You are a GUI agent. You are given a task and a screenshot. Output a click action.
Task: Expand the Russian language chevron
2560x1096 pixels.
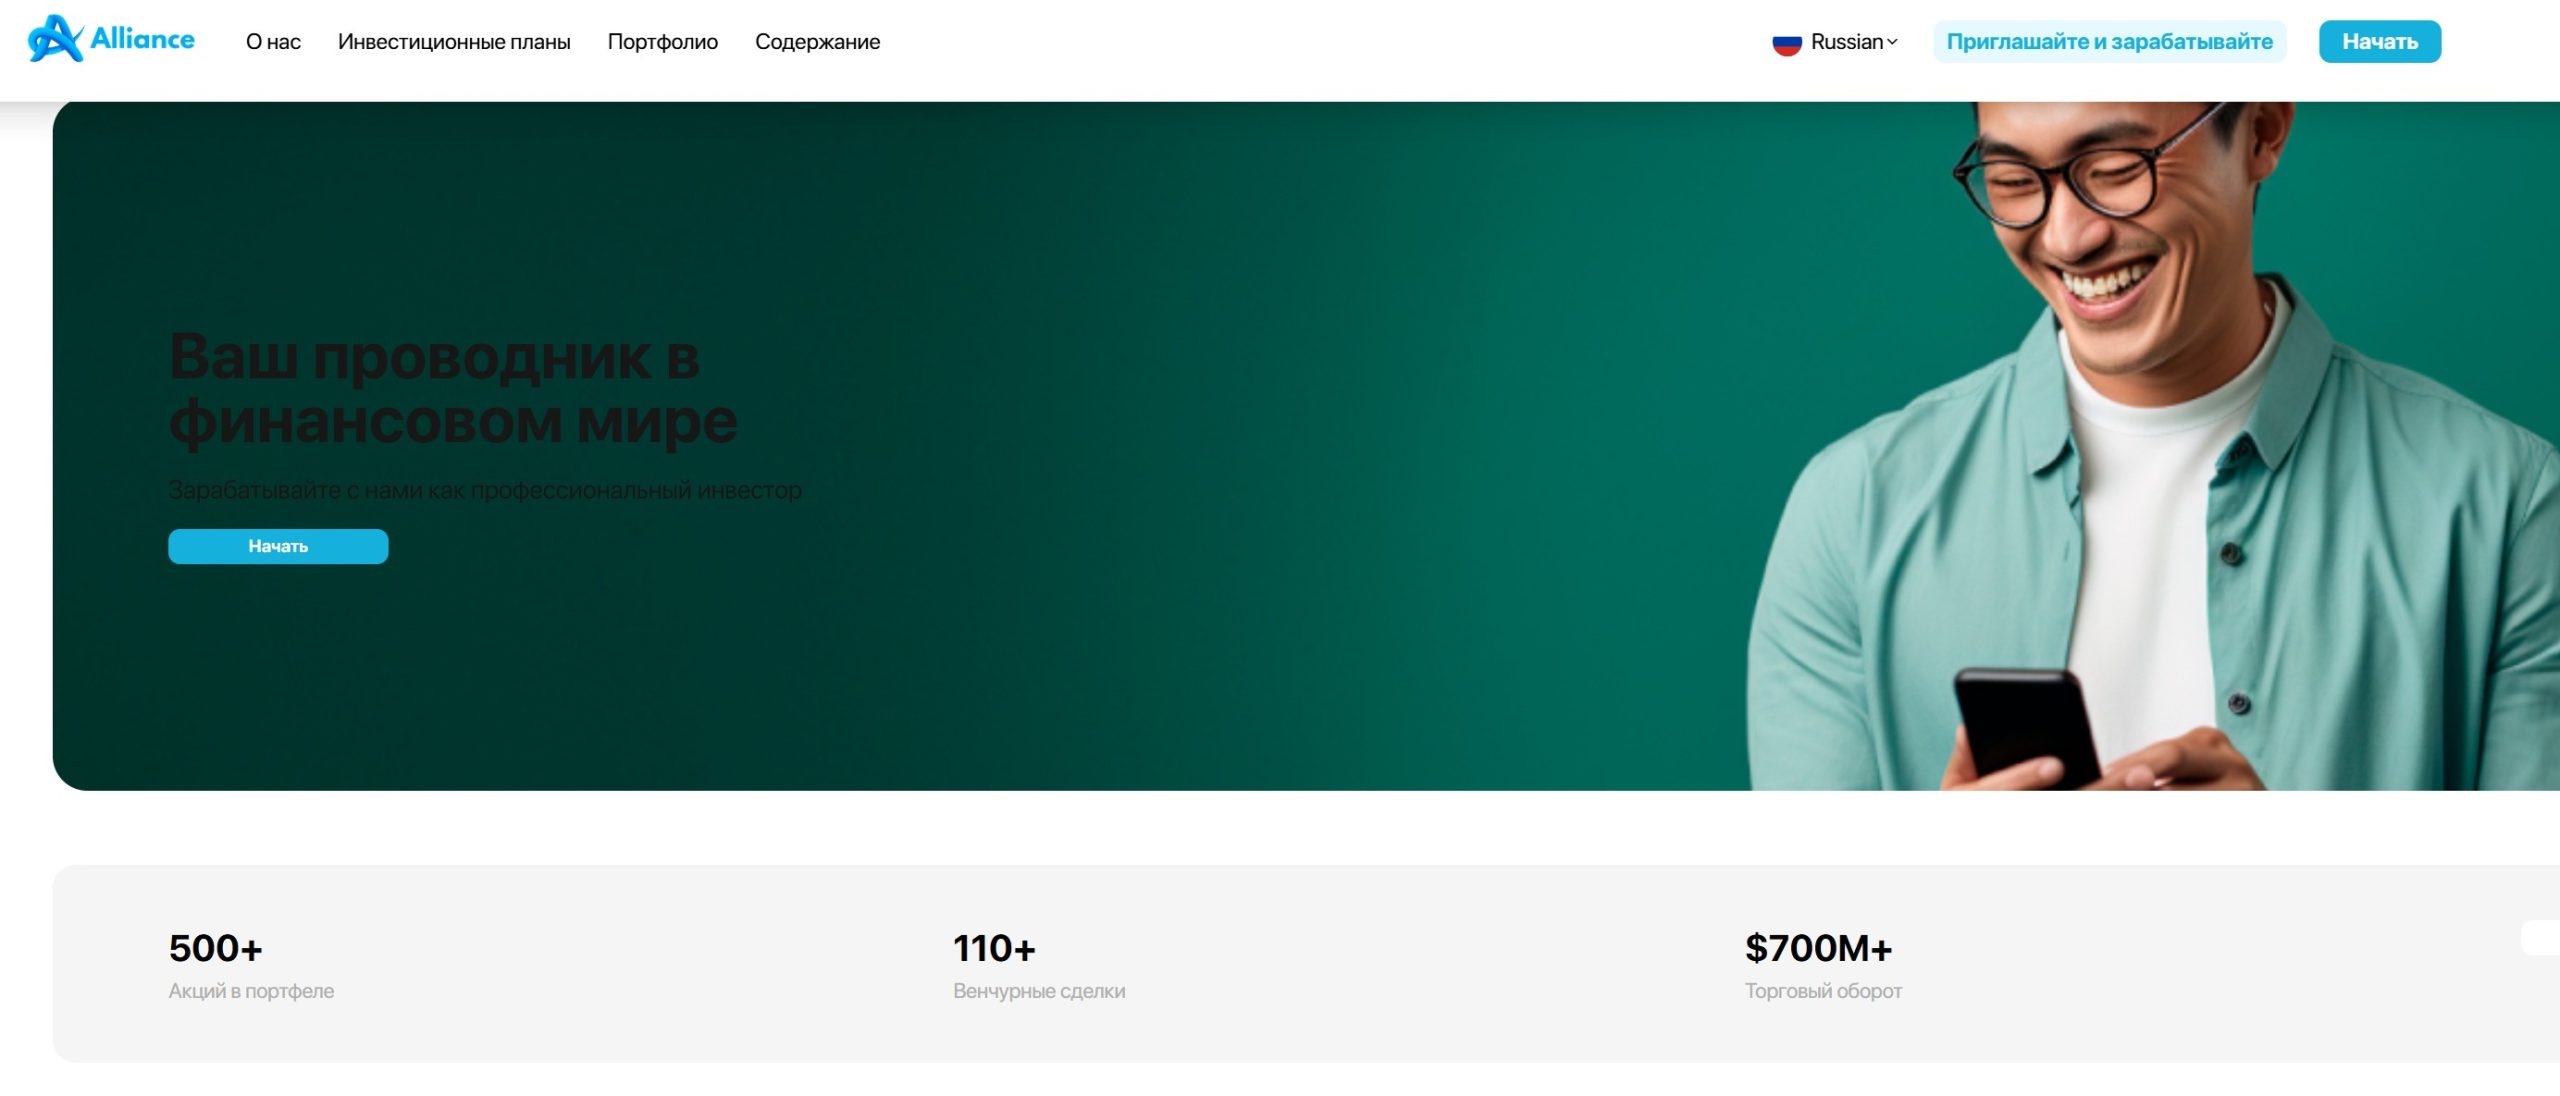point(1892,42)
